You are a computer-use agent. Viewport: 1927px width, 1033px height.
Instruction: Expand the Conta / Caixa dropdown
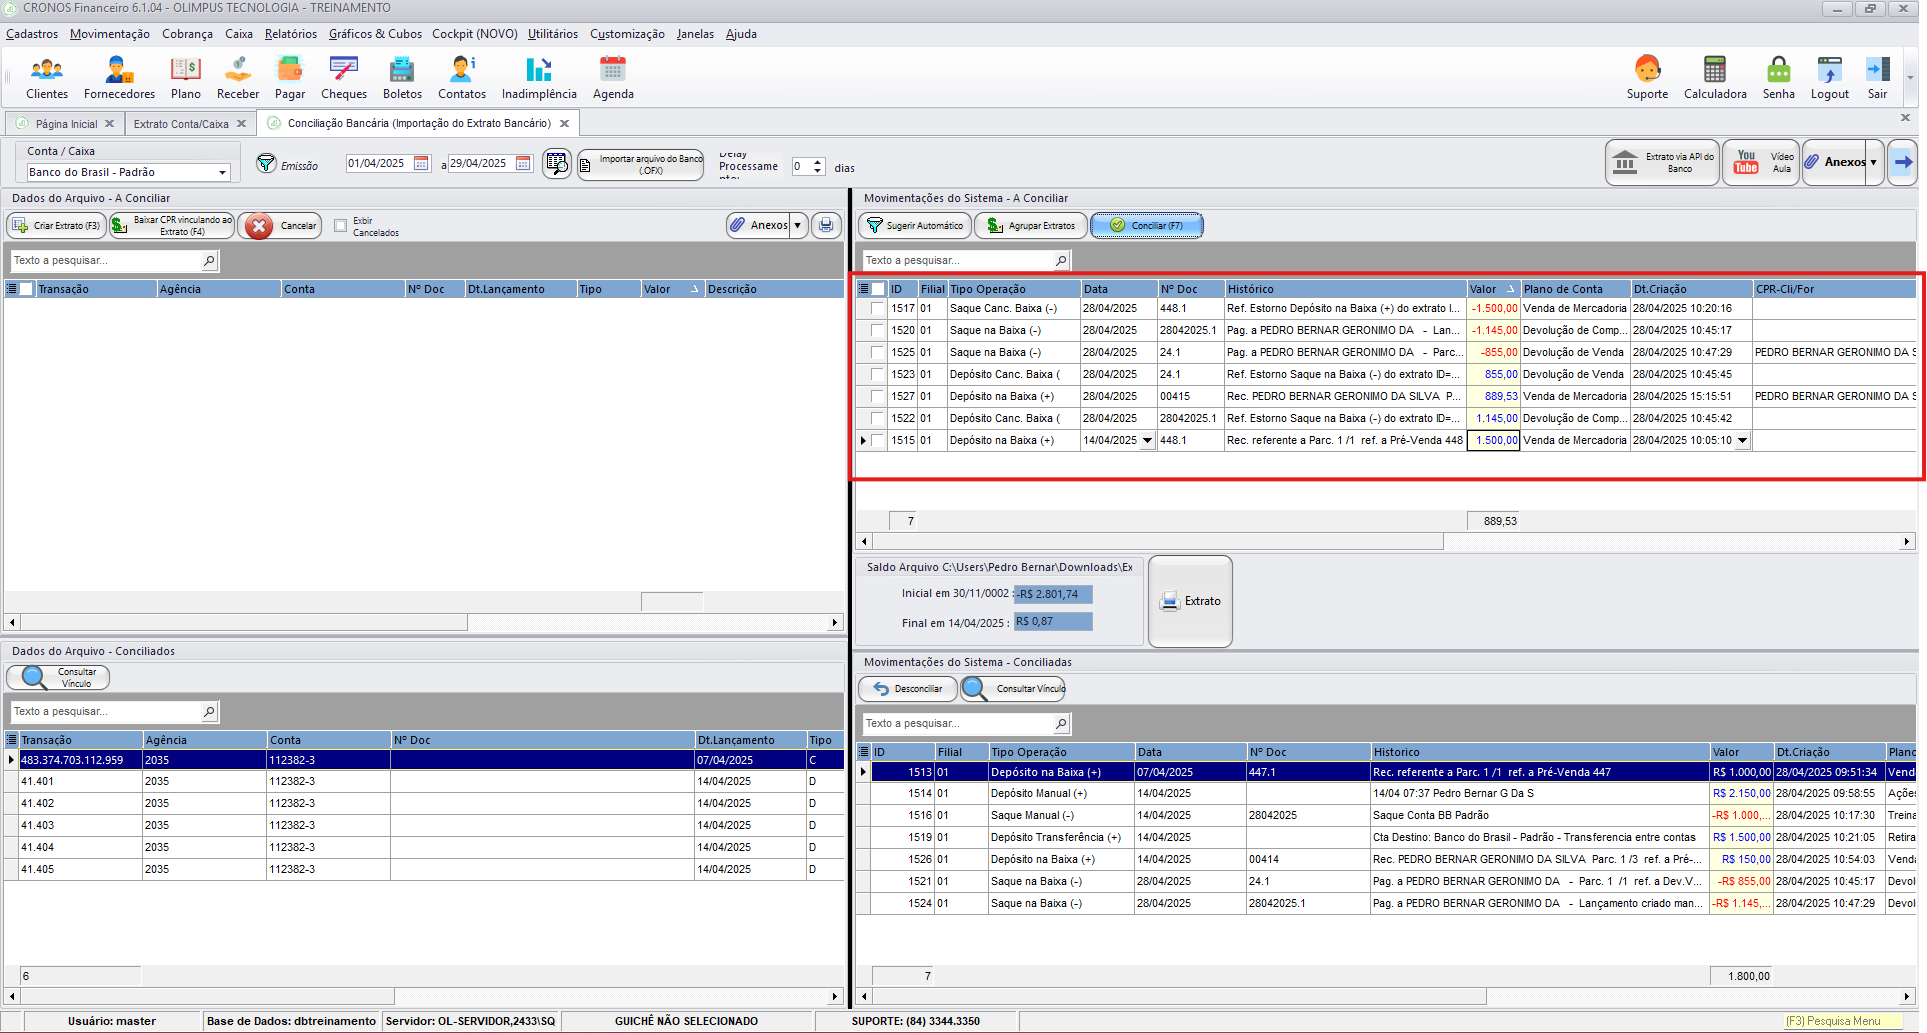coord(222,172)
